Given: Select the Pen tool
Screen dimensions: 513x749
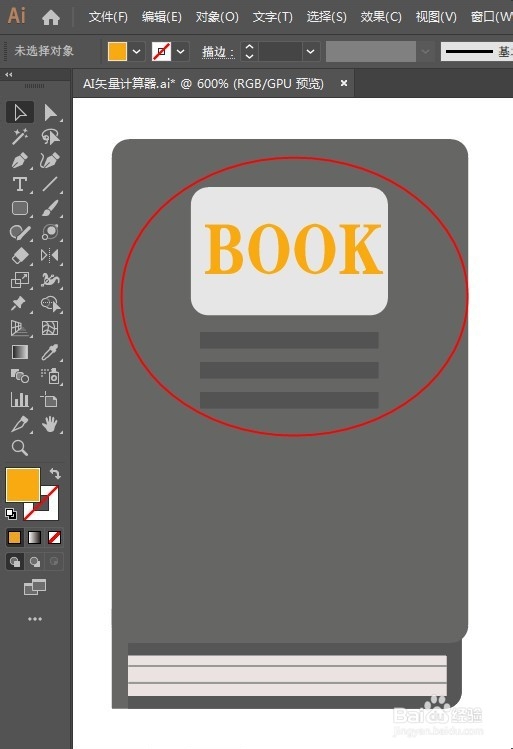Looking at the screenshot, I should [x=20, y=160].
